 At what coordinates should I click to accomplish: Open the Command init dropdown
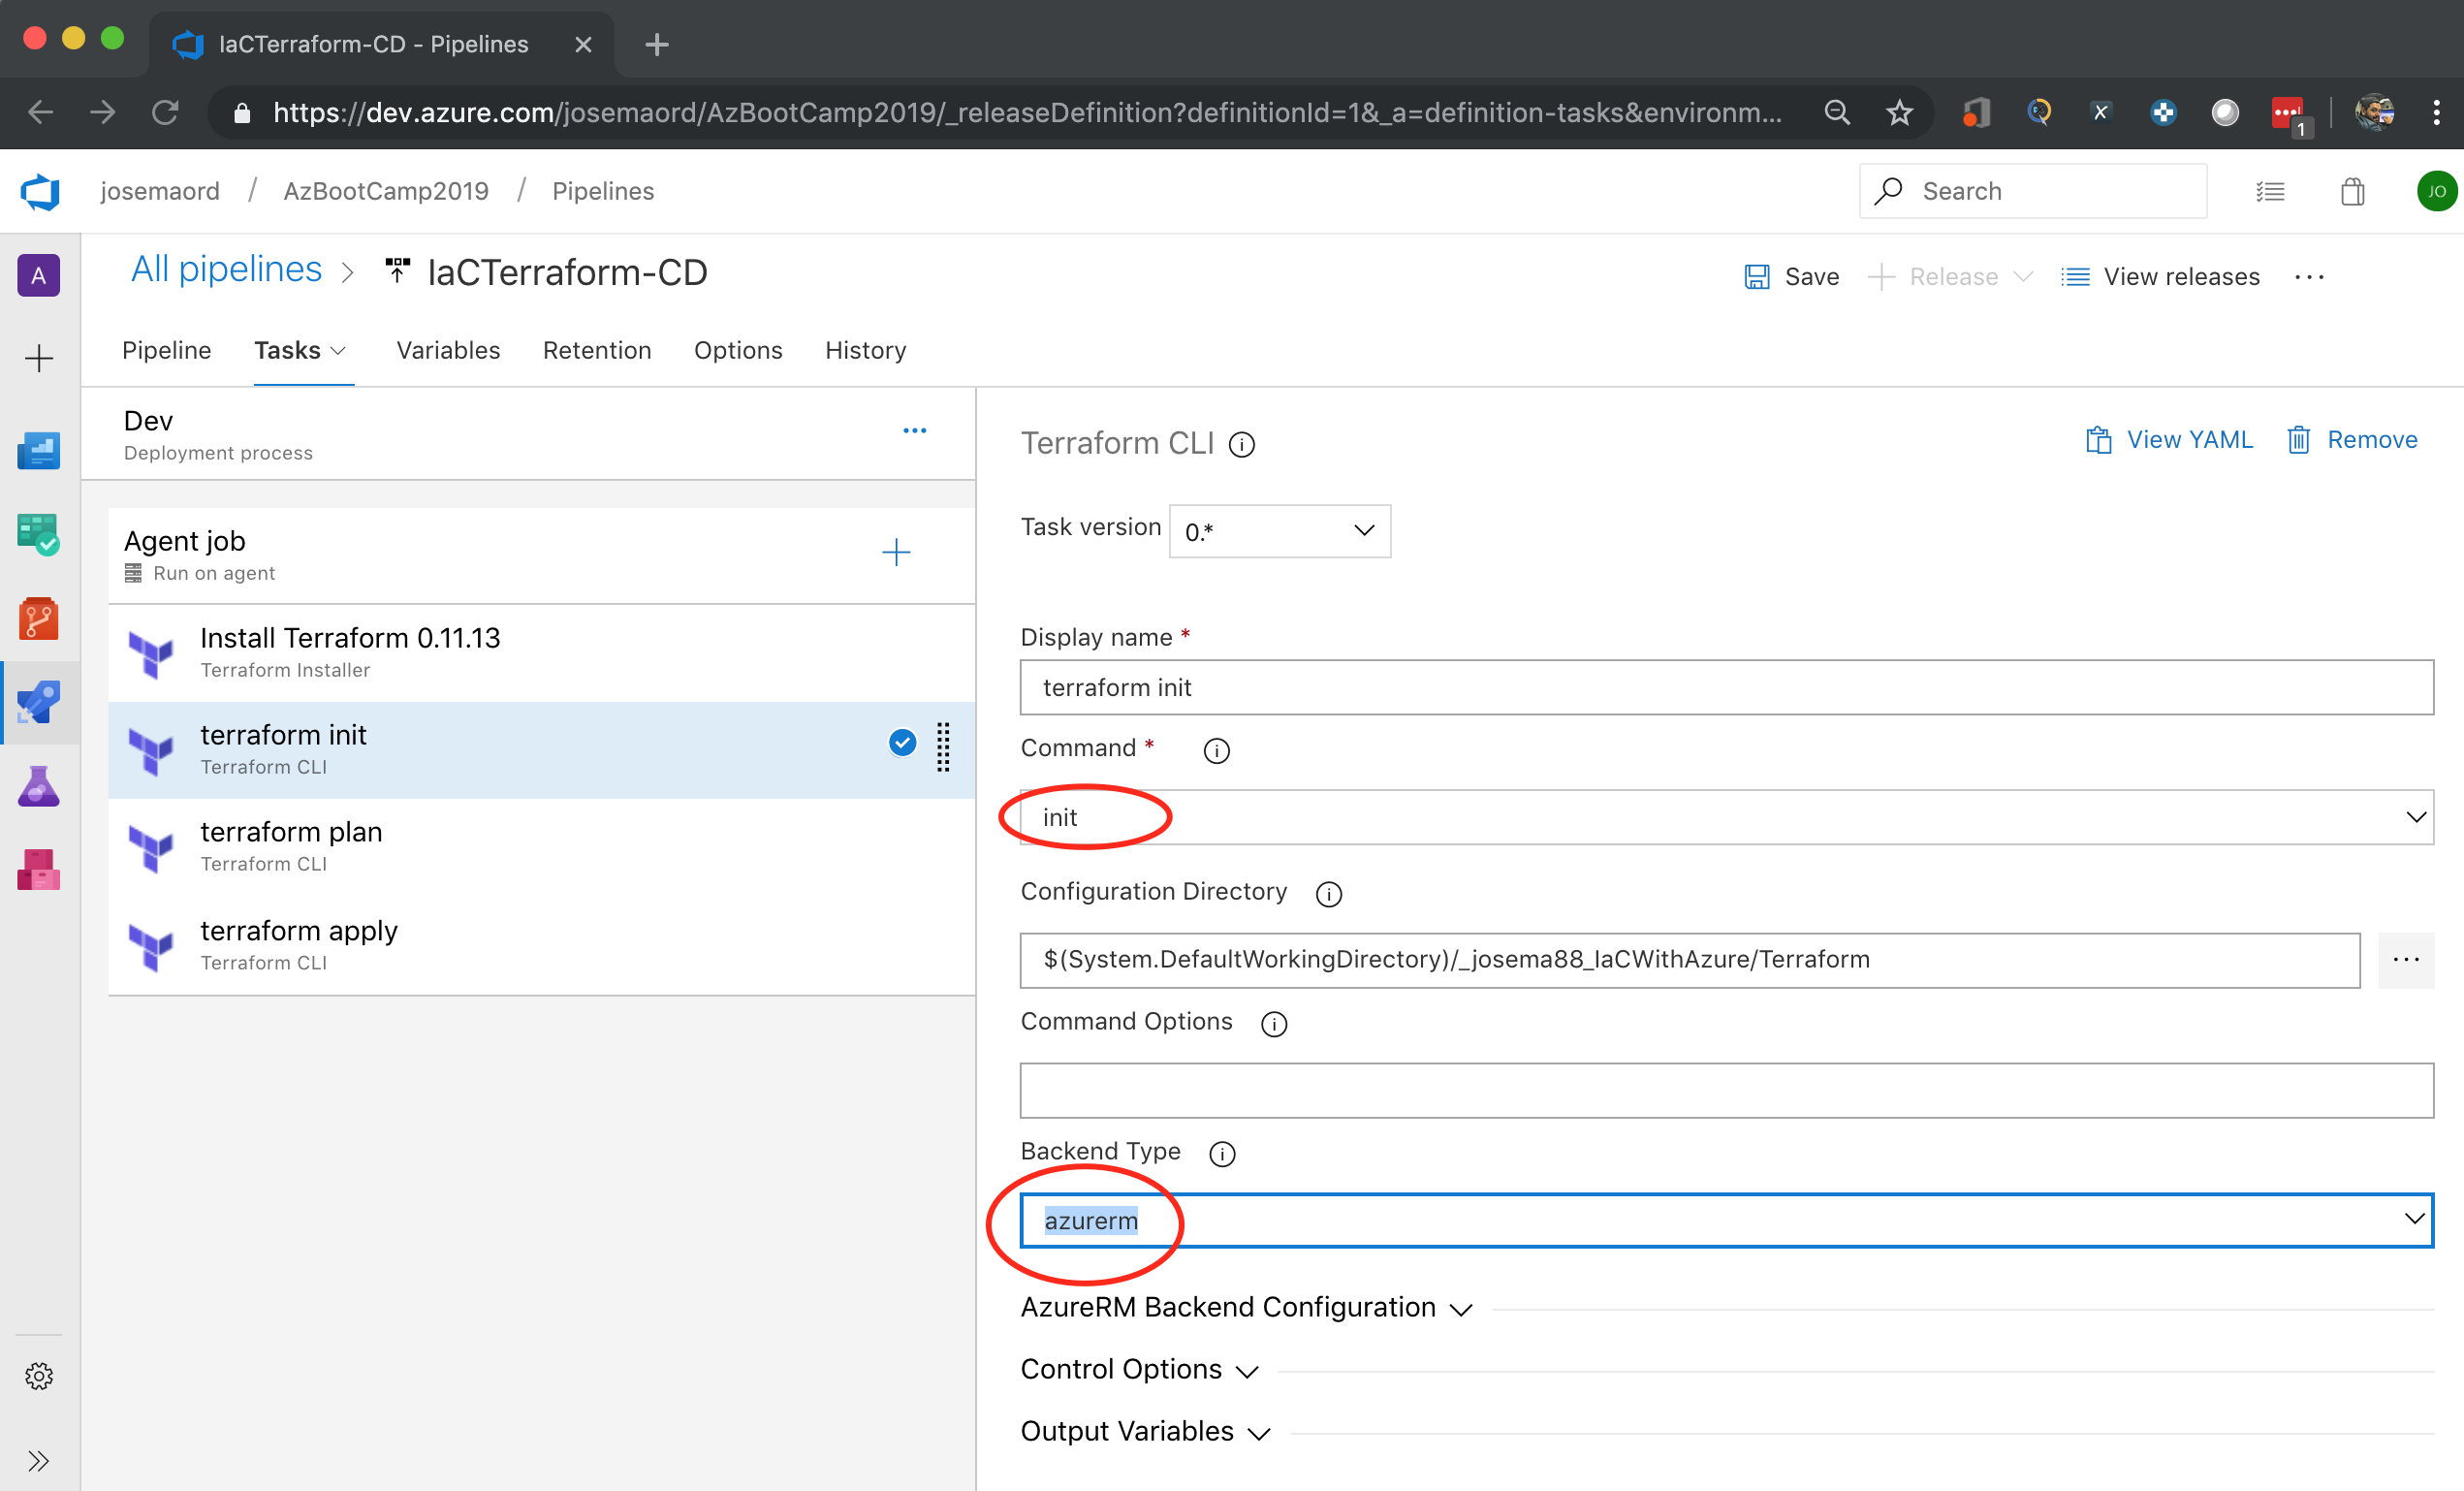coord(1726,817)
